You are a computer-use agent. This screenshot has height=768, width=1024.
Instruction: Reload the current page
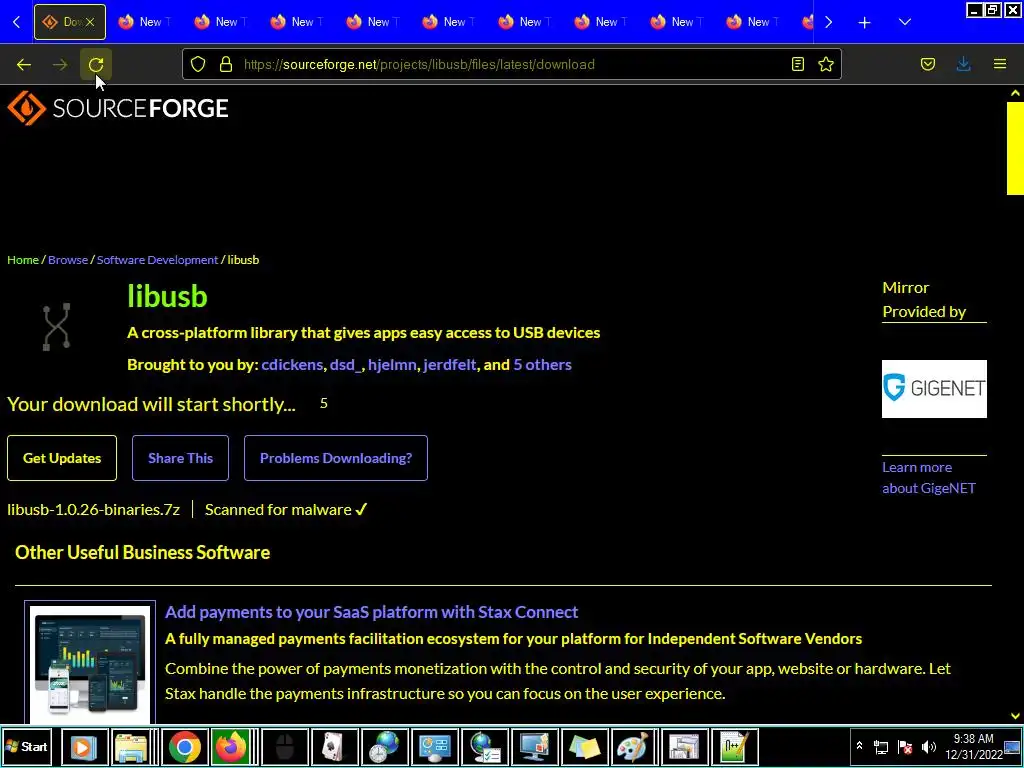point(96,64)
